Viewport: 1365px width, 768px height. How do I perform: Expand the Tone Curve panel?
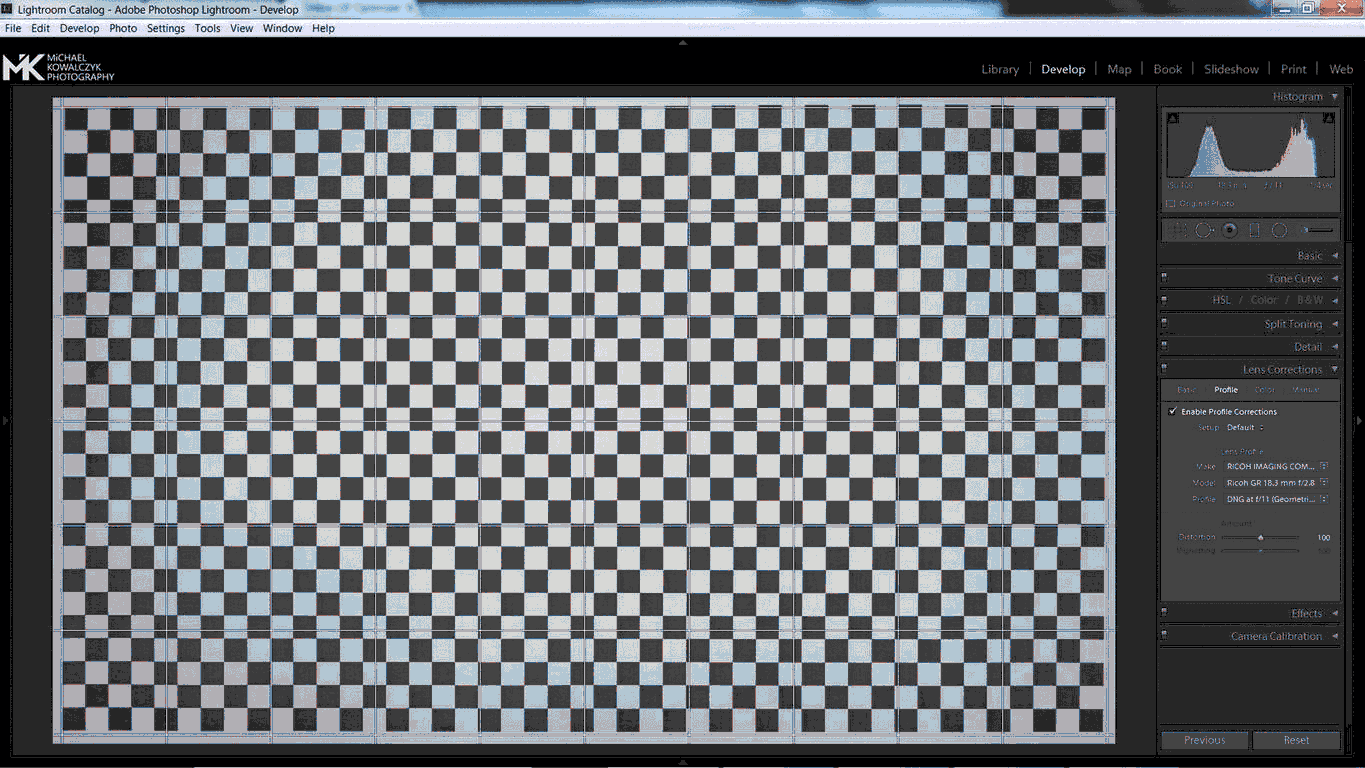[1334, 279]
